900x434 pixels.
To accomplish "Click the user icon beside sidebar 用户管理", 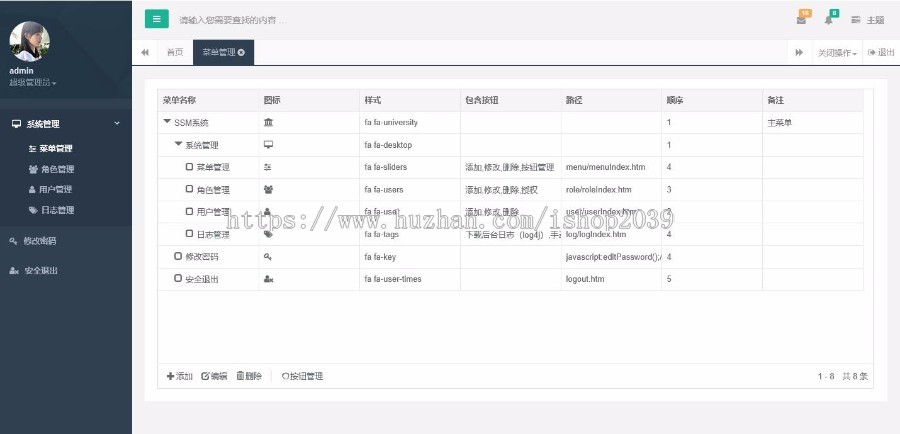I will (x=32, y=189).
